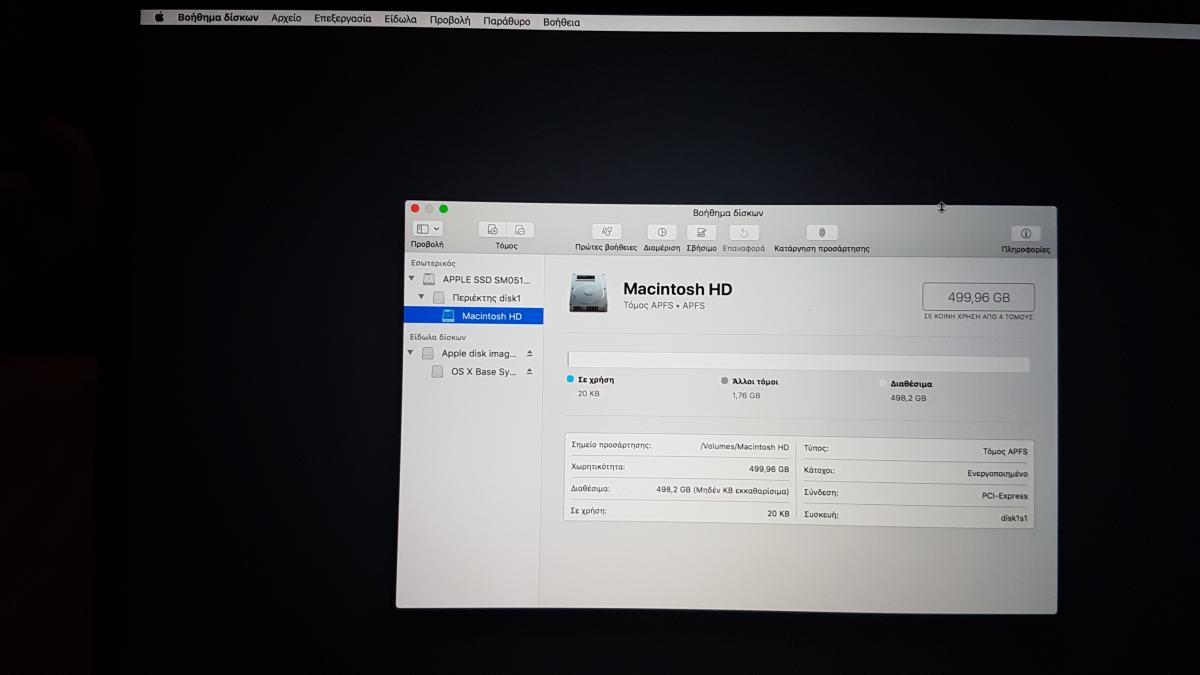1200x675 pixels.
Task: Zoom the Disk Utility window with green button
Action: click(x=443, y=209)
